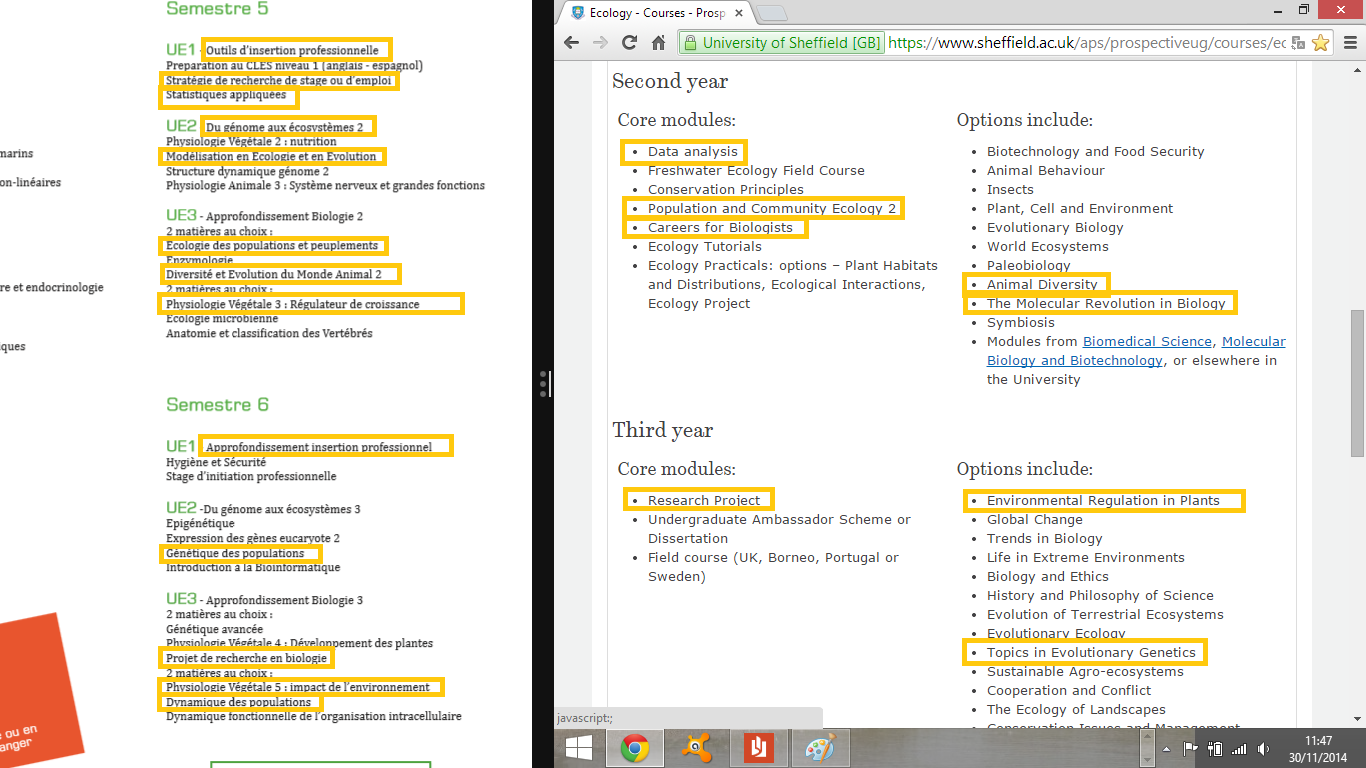Close the Ecology - Courses tab
Image resolution: width=1366 pixels, height=768 pixels.
[x=741, y=13]
